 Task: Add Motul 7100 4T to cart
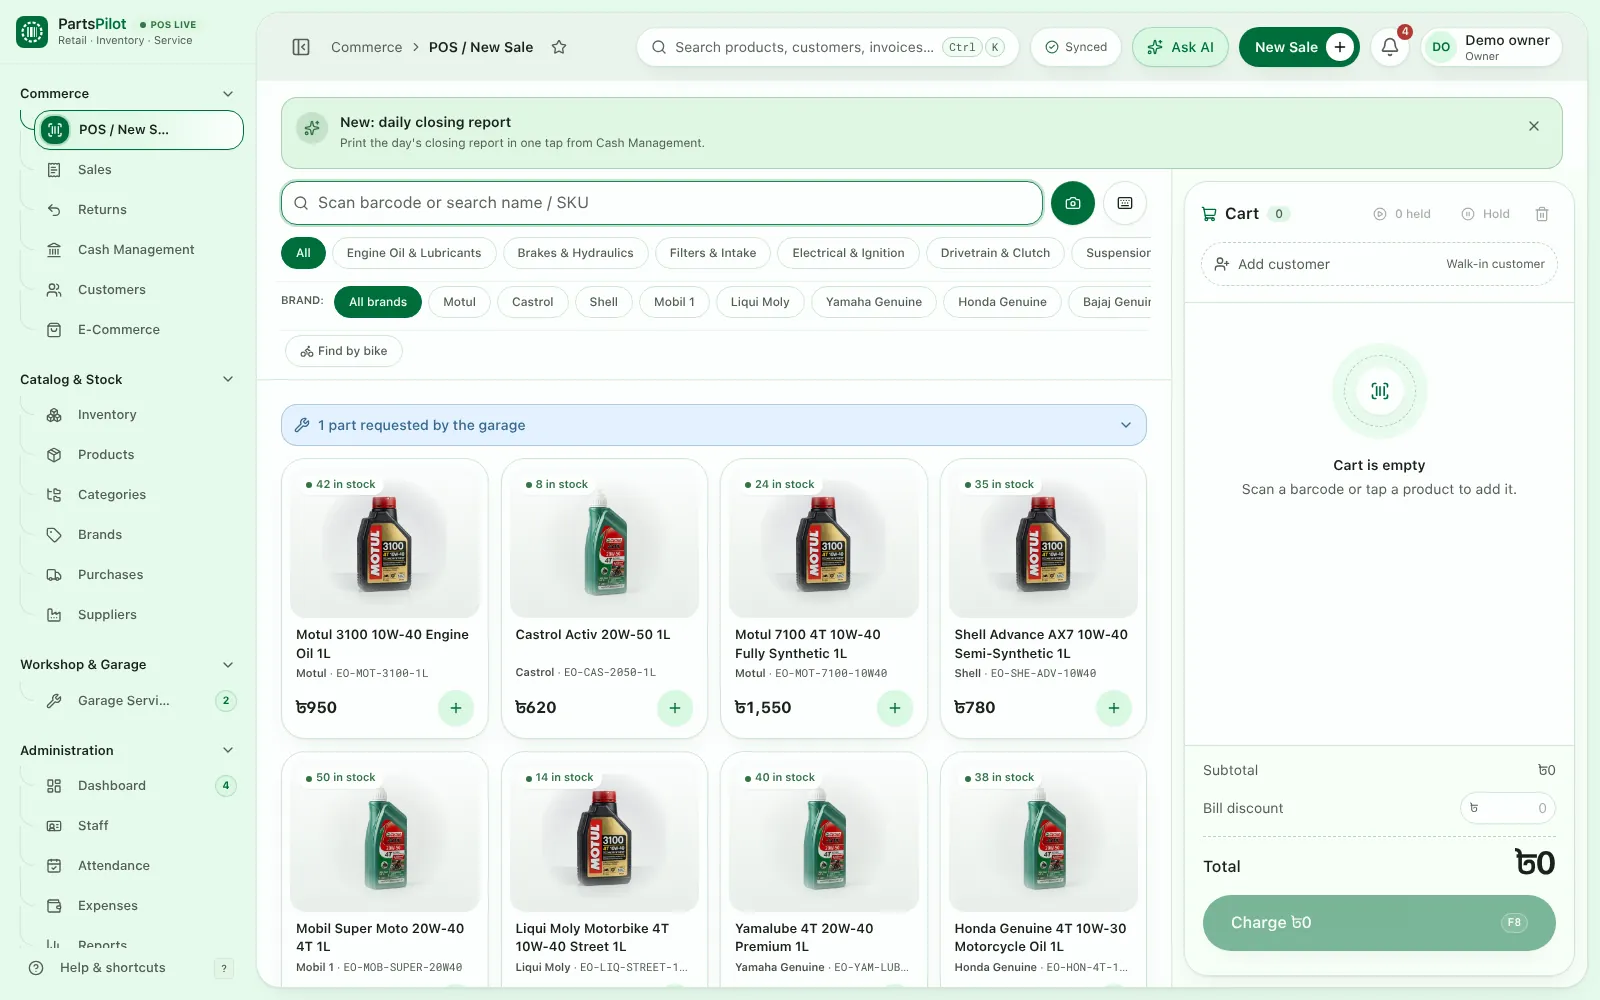click(x=895, y=708)
